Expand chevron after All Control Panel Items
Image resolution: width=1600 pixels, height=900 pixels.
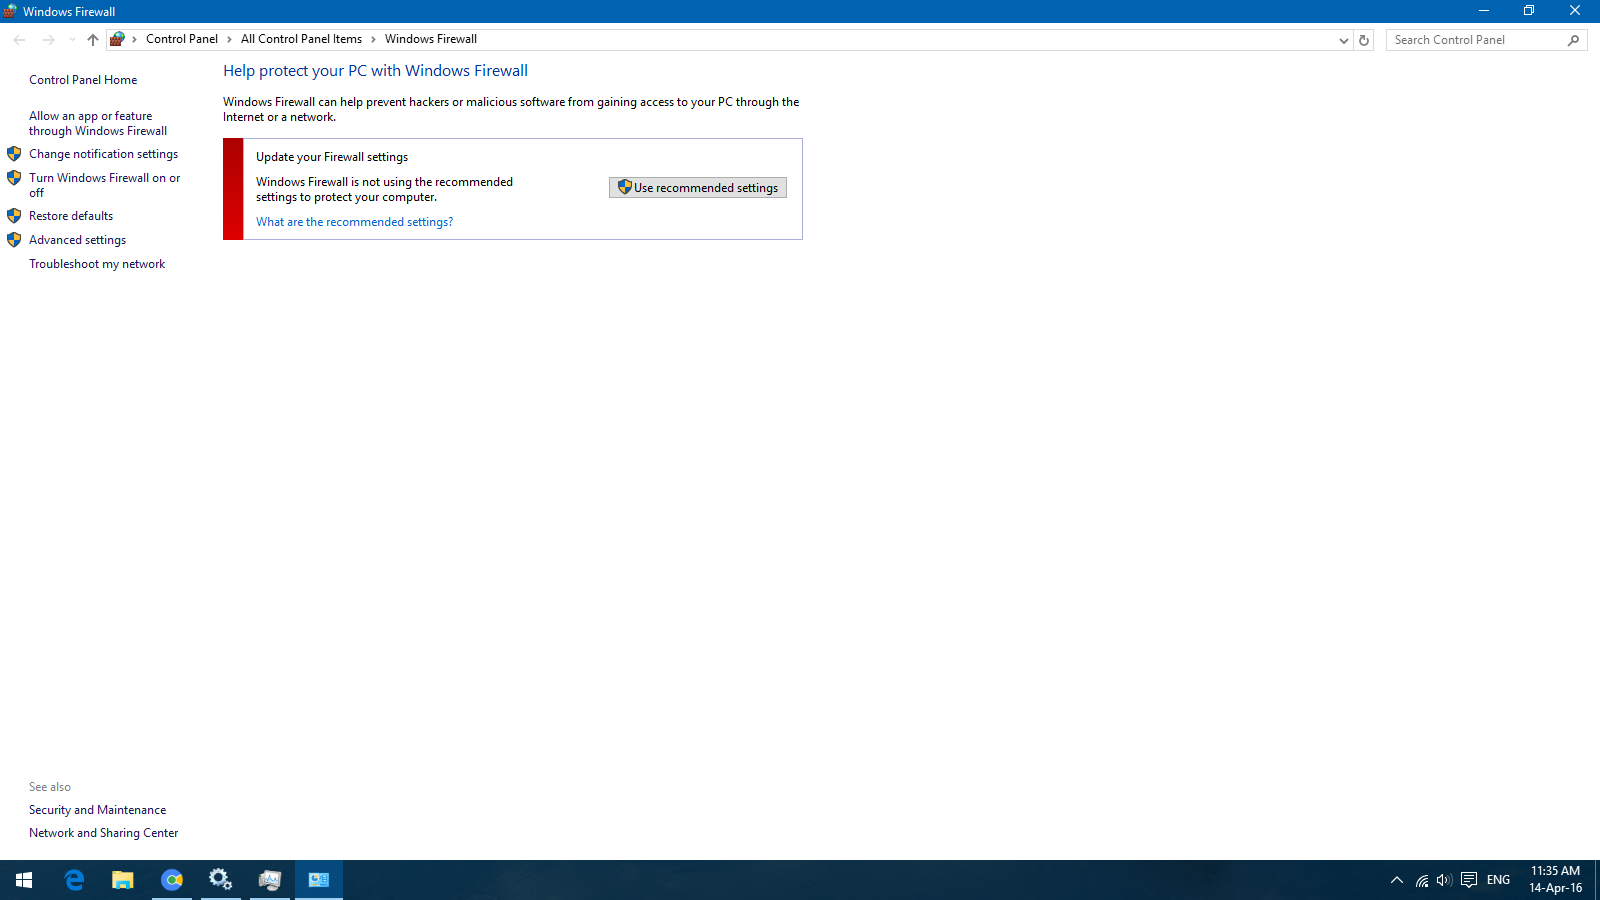pyautogui.click(x=373, y=39)
